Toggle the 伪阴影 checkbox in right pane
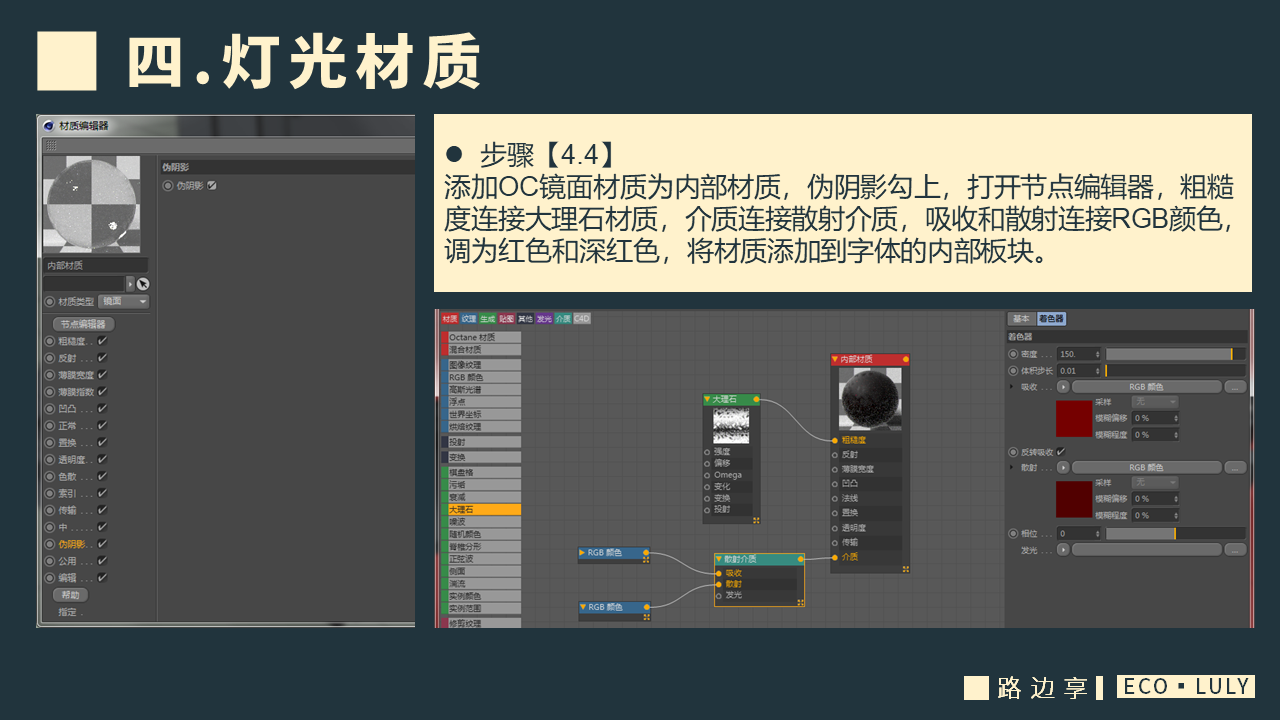Viewport: 1280px width, 720px height. (211, 186)
